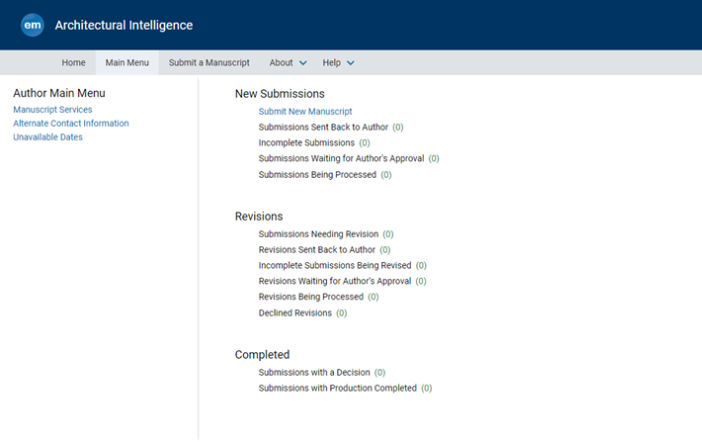
Task: Expand the About menu chevron
Action: click(303, 63)
